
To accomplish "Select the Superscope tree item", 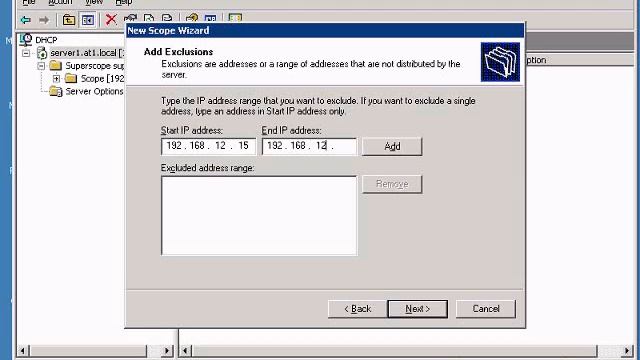I will click(95, 66).
